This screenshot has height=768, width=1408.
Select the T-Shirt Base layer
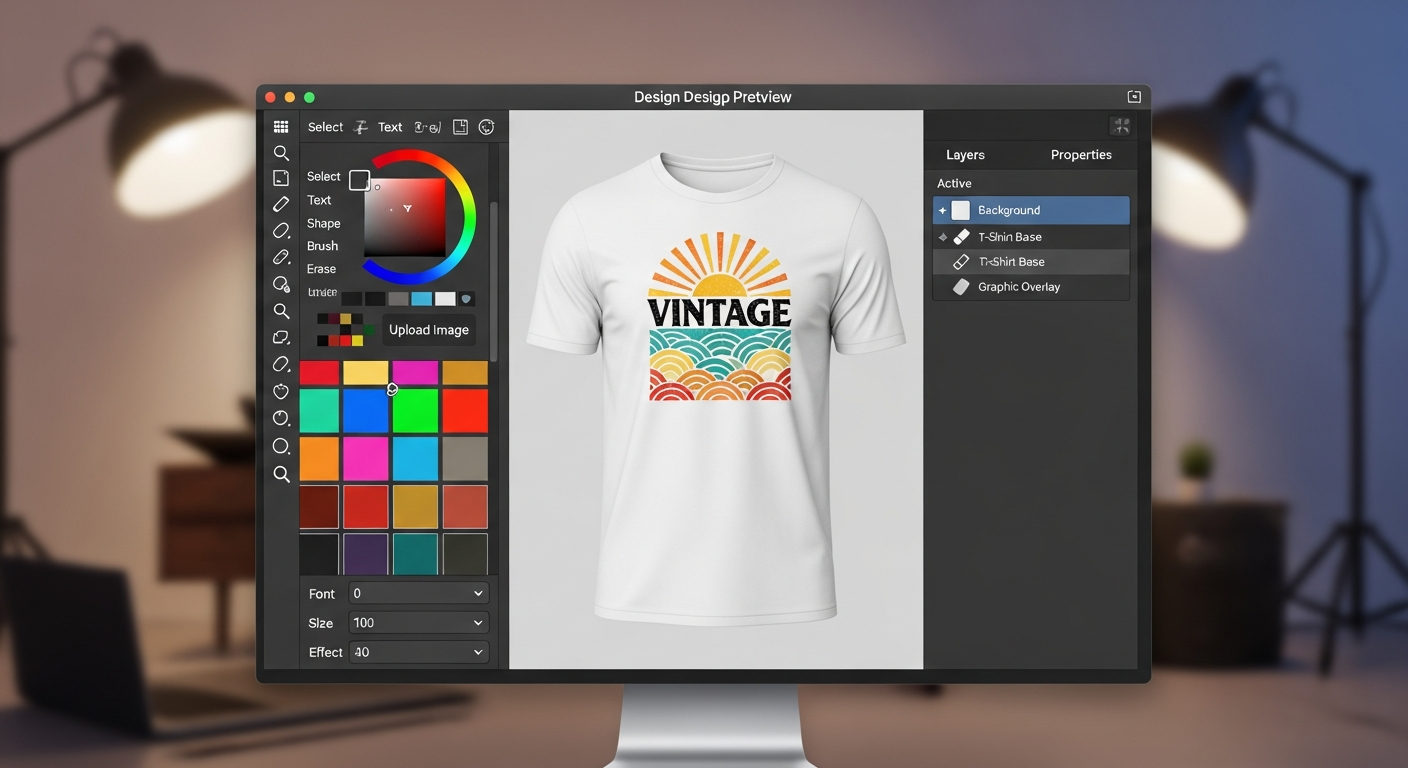1030,261
